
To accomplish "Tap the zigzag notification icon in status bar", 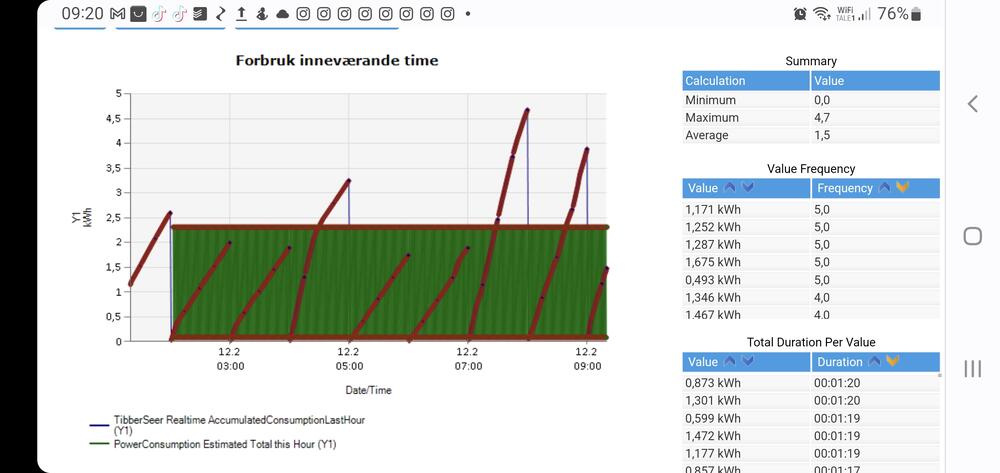I will tap(221, 14).
